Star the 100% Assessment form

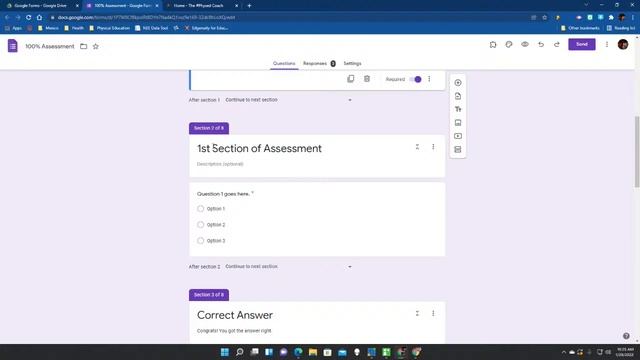pyautogui.click(x=96, y=46)
